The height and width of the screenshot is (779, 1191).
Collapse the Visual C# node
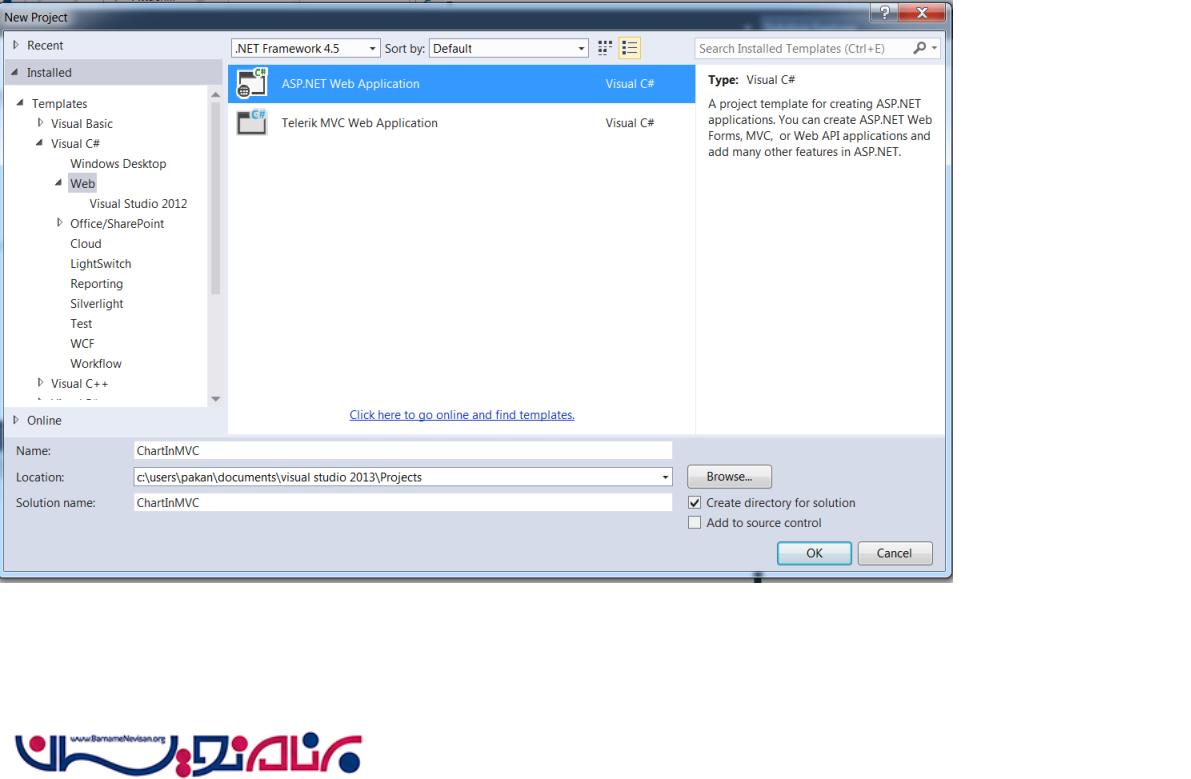coord(39,143)
